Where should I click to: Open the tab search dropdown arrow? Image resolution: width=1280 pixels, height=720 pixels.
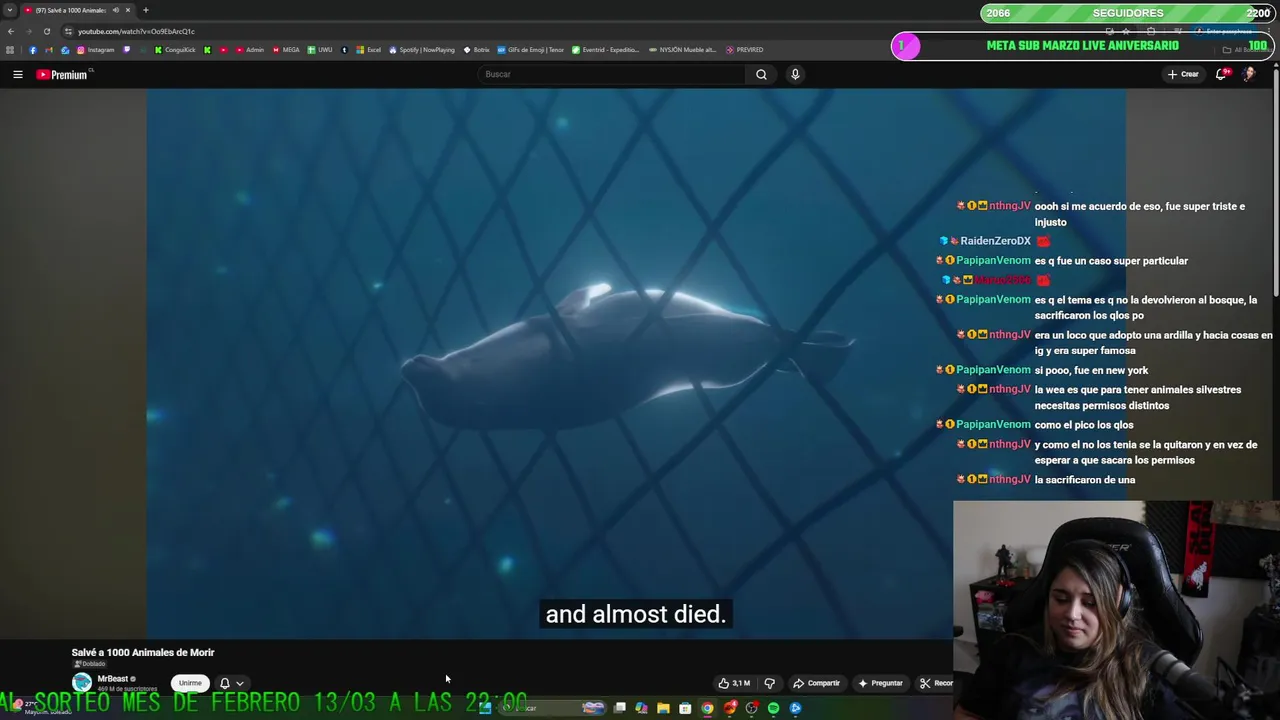coord(10,10)
